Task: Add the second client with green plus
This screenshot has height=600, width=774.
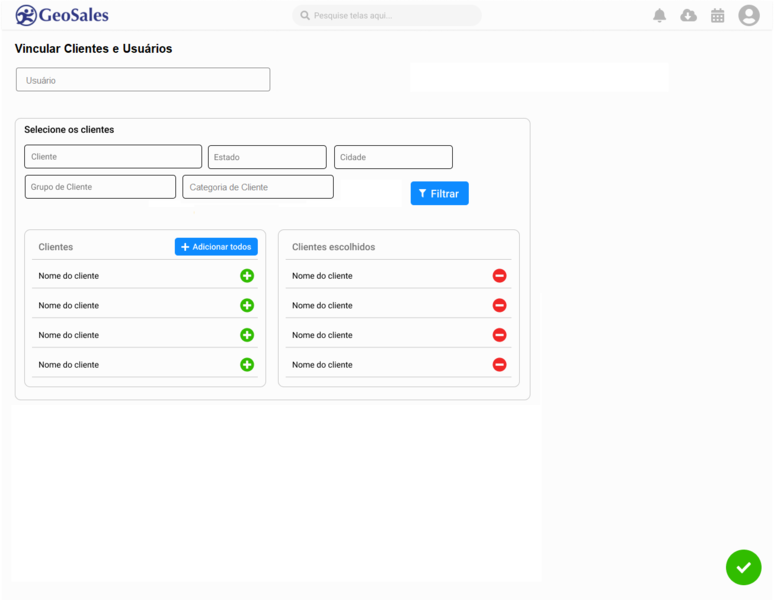Action: [247, 305]
